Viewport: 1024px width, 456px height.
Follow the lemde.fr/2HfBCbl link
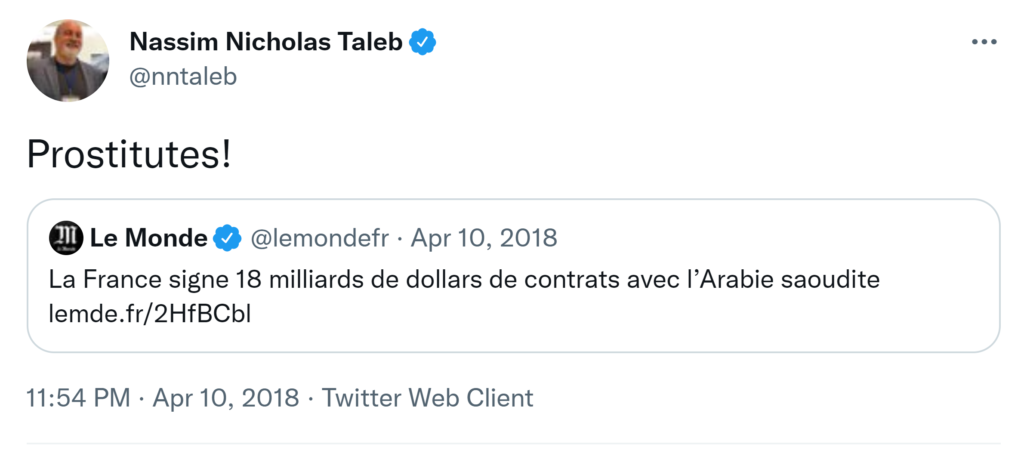coord(150,313)
